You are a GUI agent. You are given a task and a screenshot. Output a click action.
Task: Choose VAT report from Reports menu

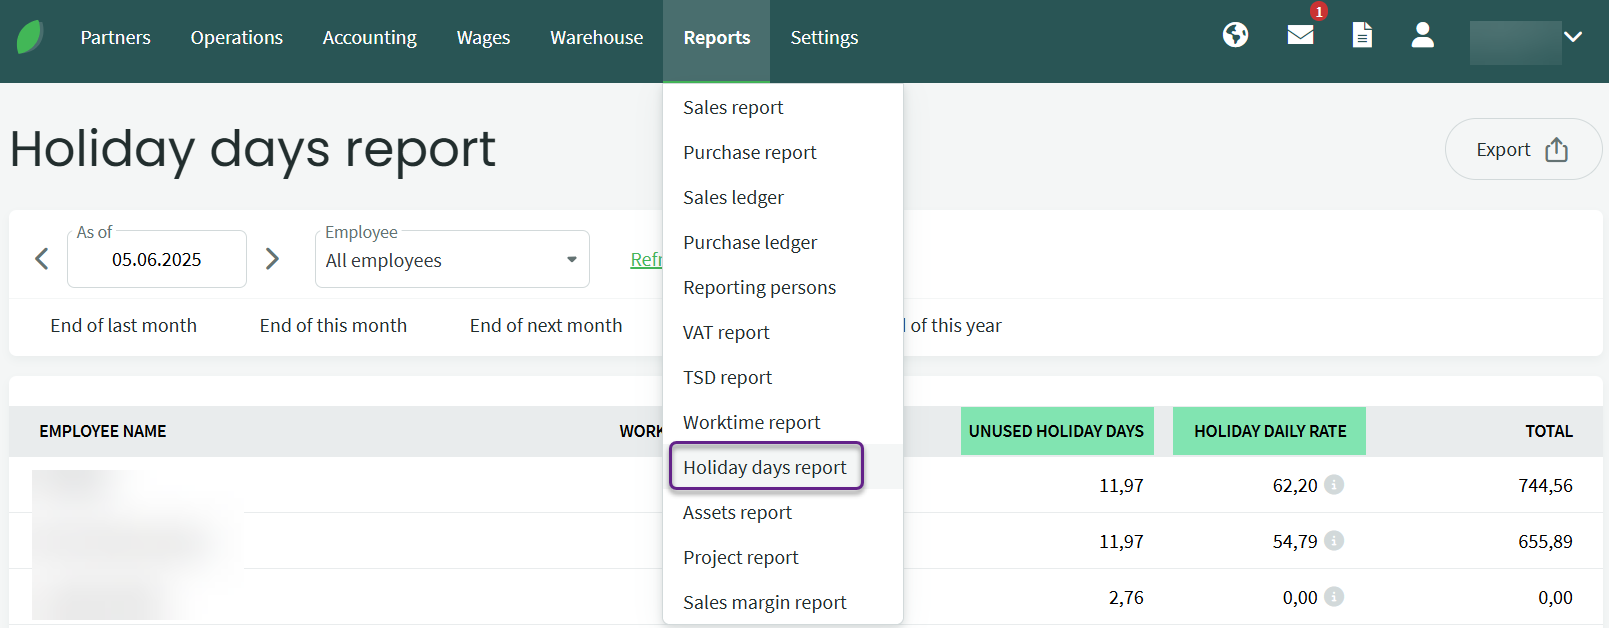point(726,332)
